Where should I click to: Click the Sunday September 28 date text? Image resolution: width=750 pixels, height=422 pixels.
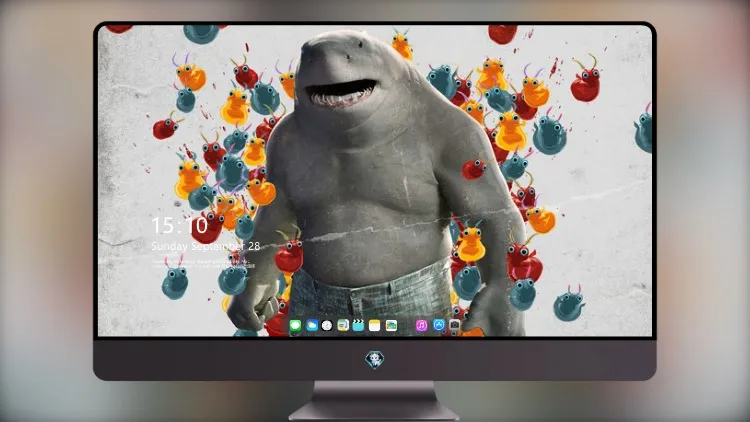[x=206, y=246]
